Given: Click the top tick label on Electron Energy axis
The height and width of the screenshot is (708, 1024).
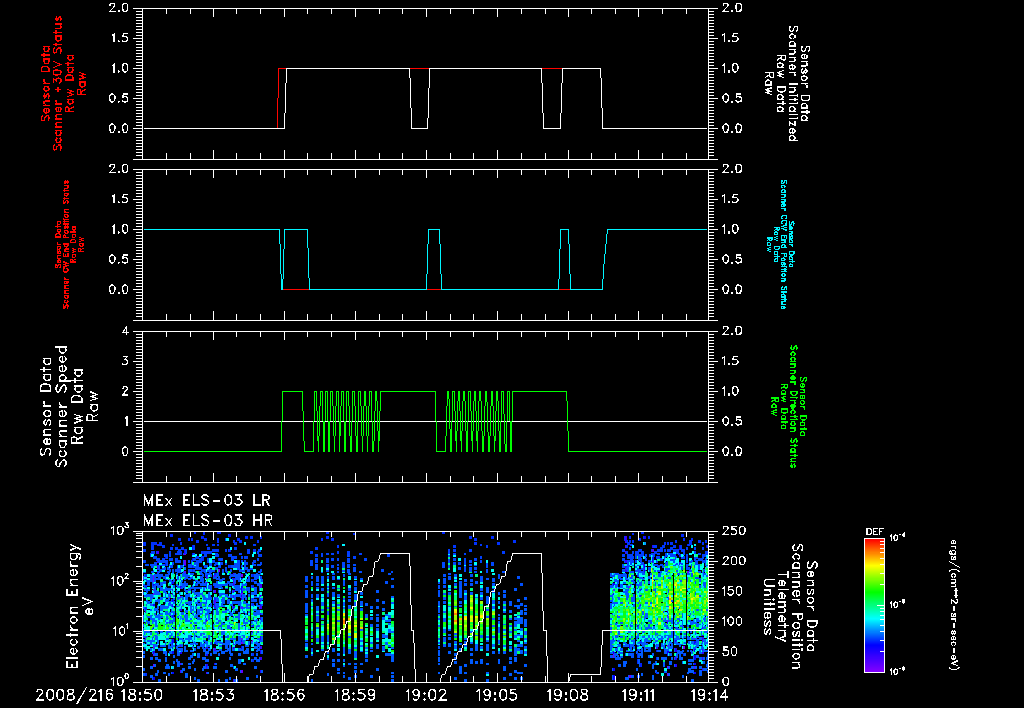Looking at the screenshot, I should (120, 529).
